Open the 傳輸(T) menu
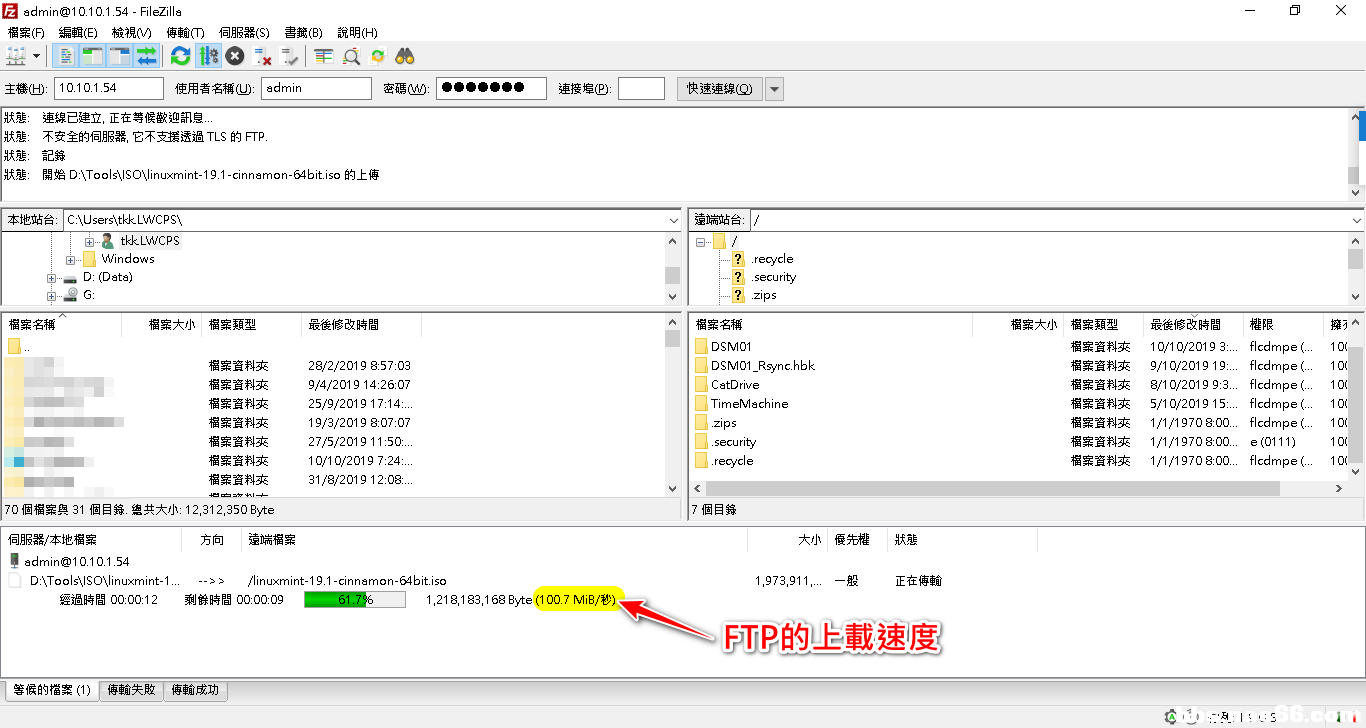The height and width of the screenshot is (728, 1366). pyautogui.click(x=185, y=33)
